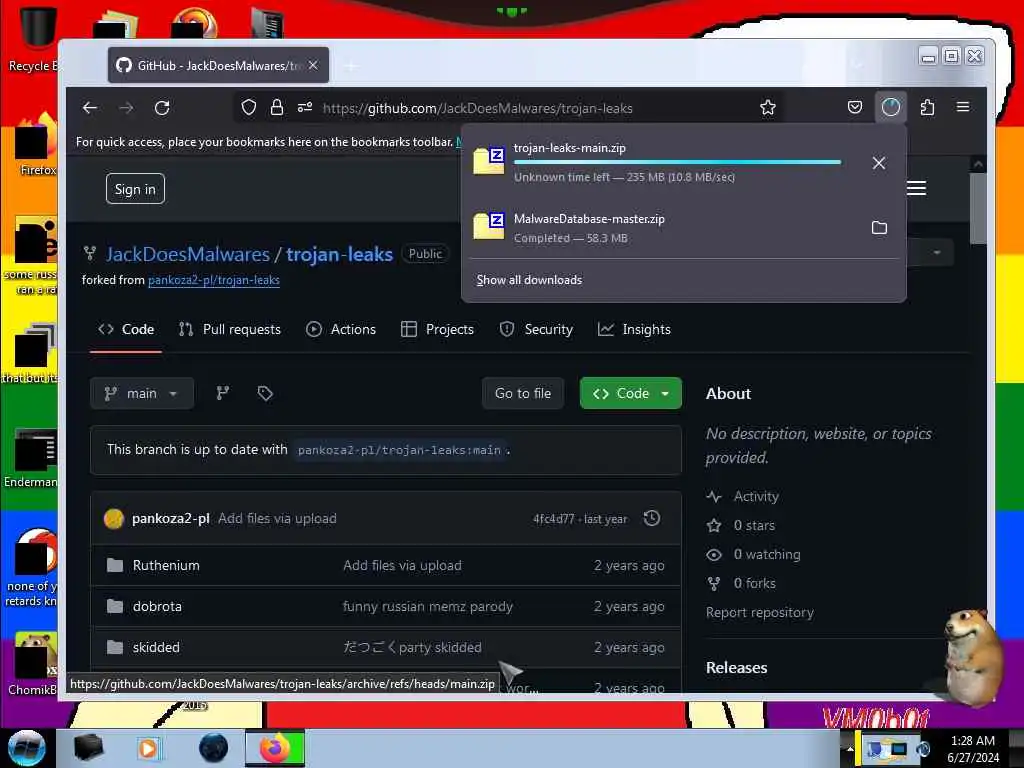Open the Pocket save icon

[x=854, y=107]
